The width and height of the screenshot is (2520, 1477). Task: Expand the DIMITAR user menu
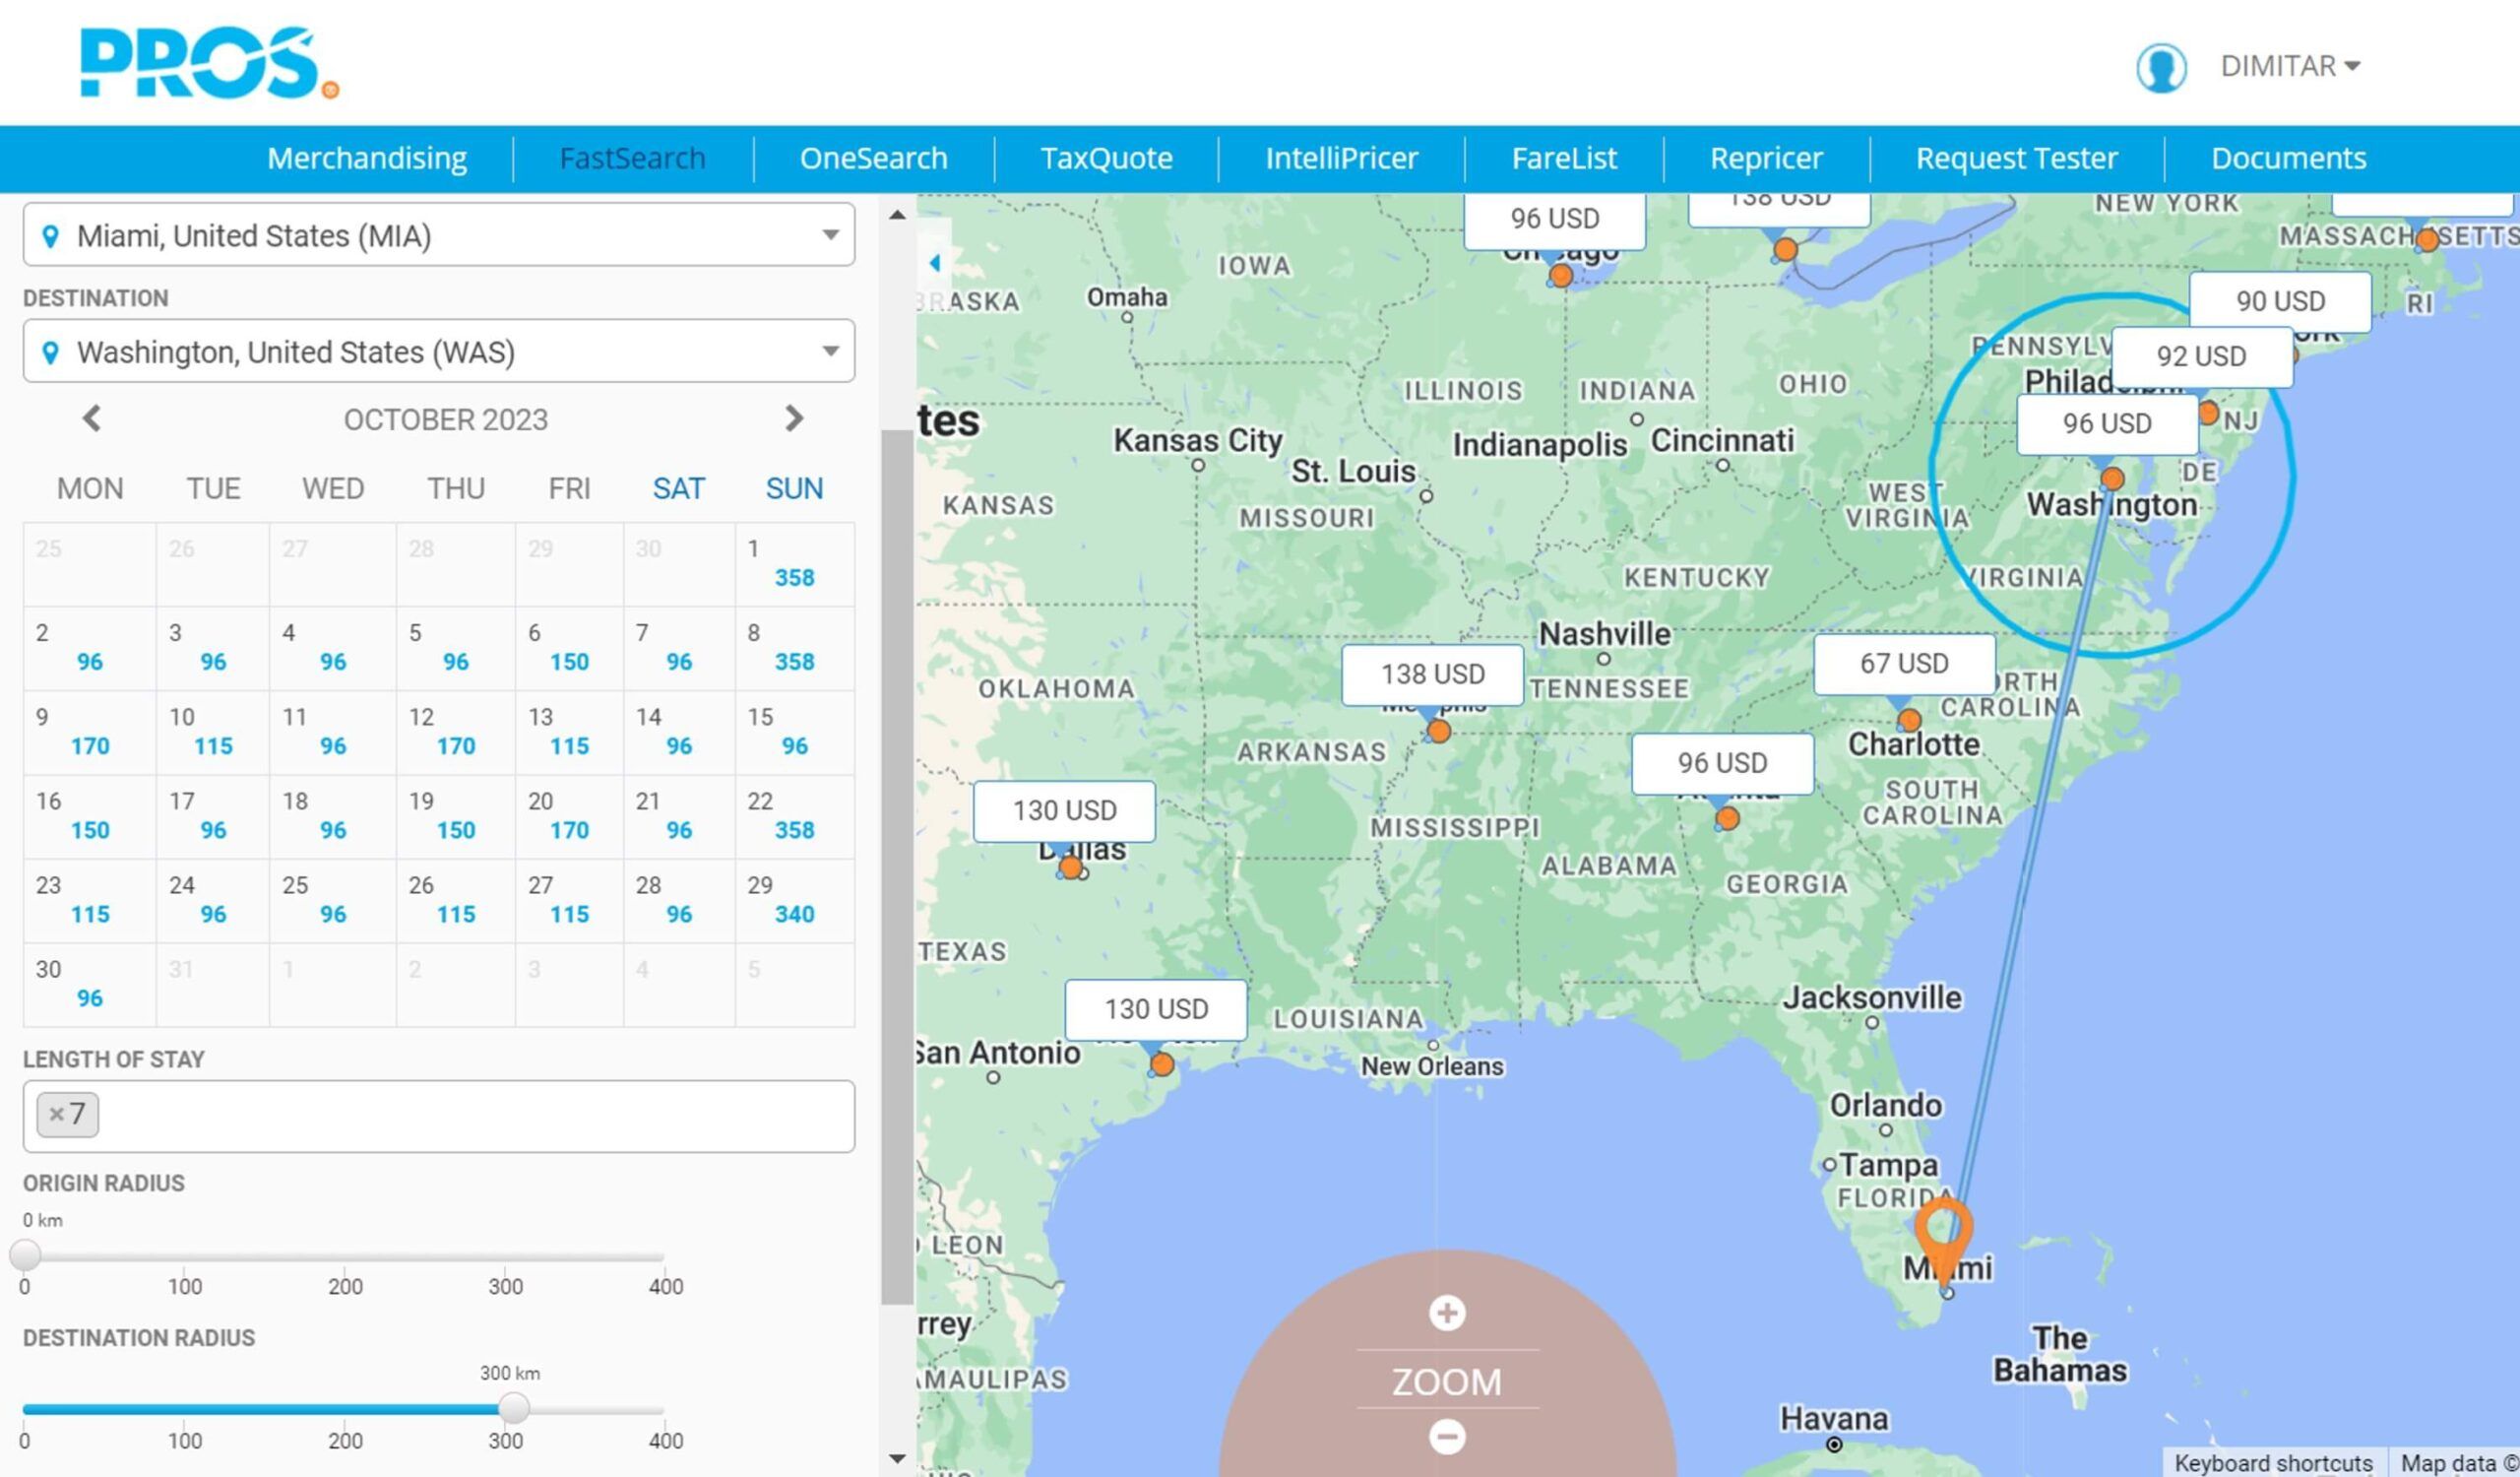2290,66
